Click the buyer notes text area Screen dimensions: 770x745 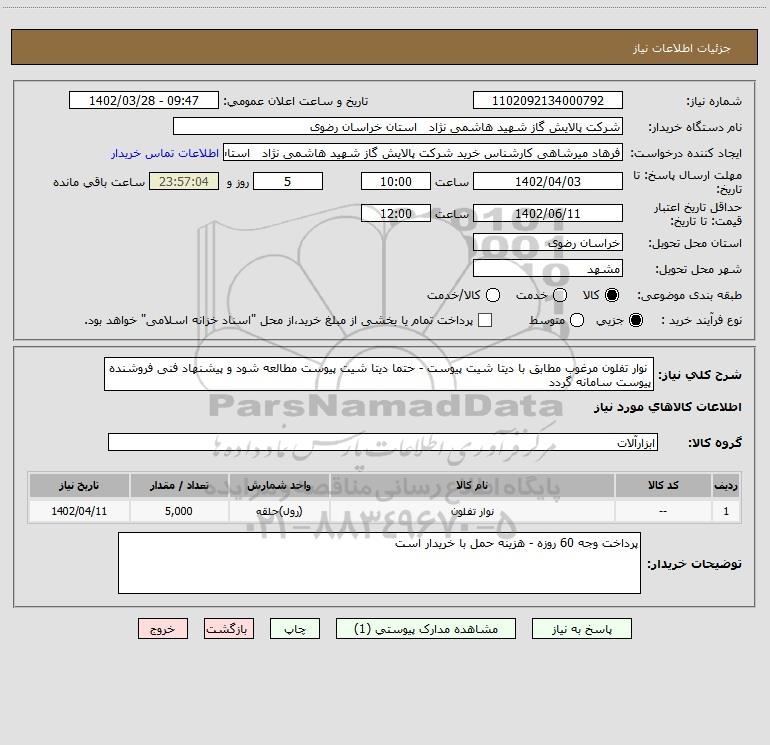pos(379,563)
